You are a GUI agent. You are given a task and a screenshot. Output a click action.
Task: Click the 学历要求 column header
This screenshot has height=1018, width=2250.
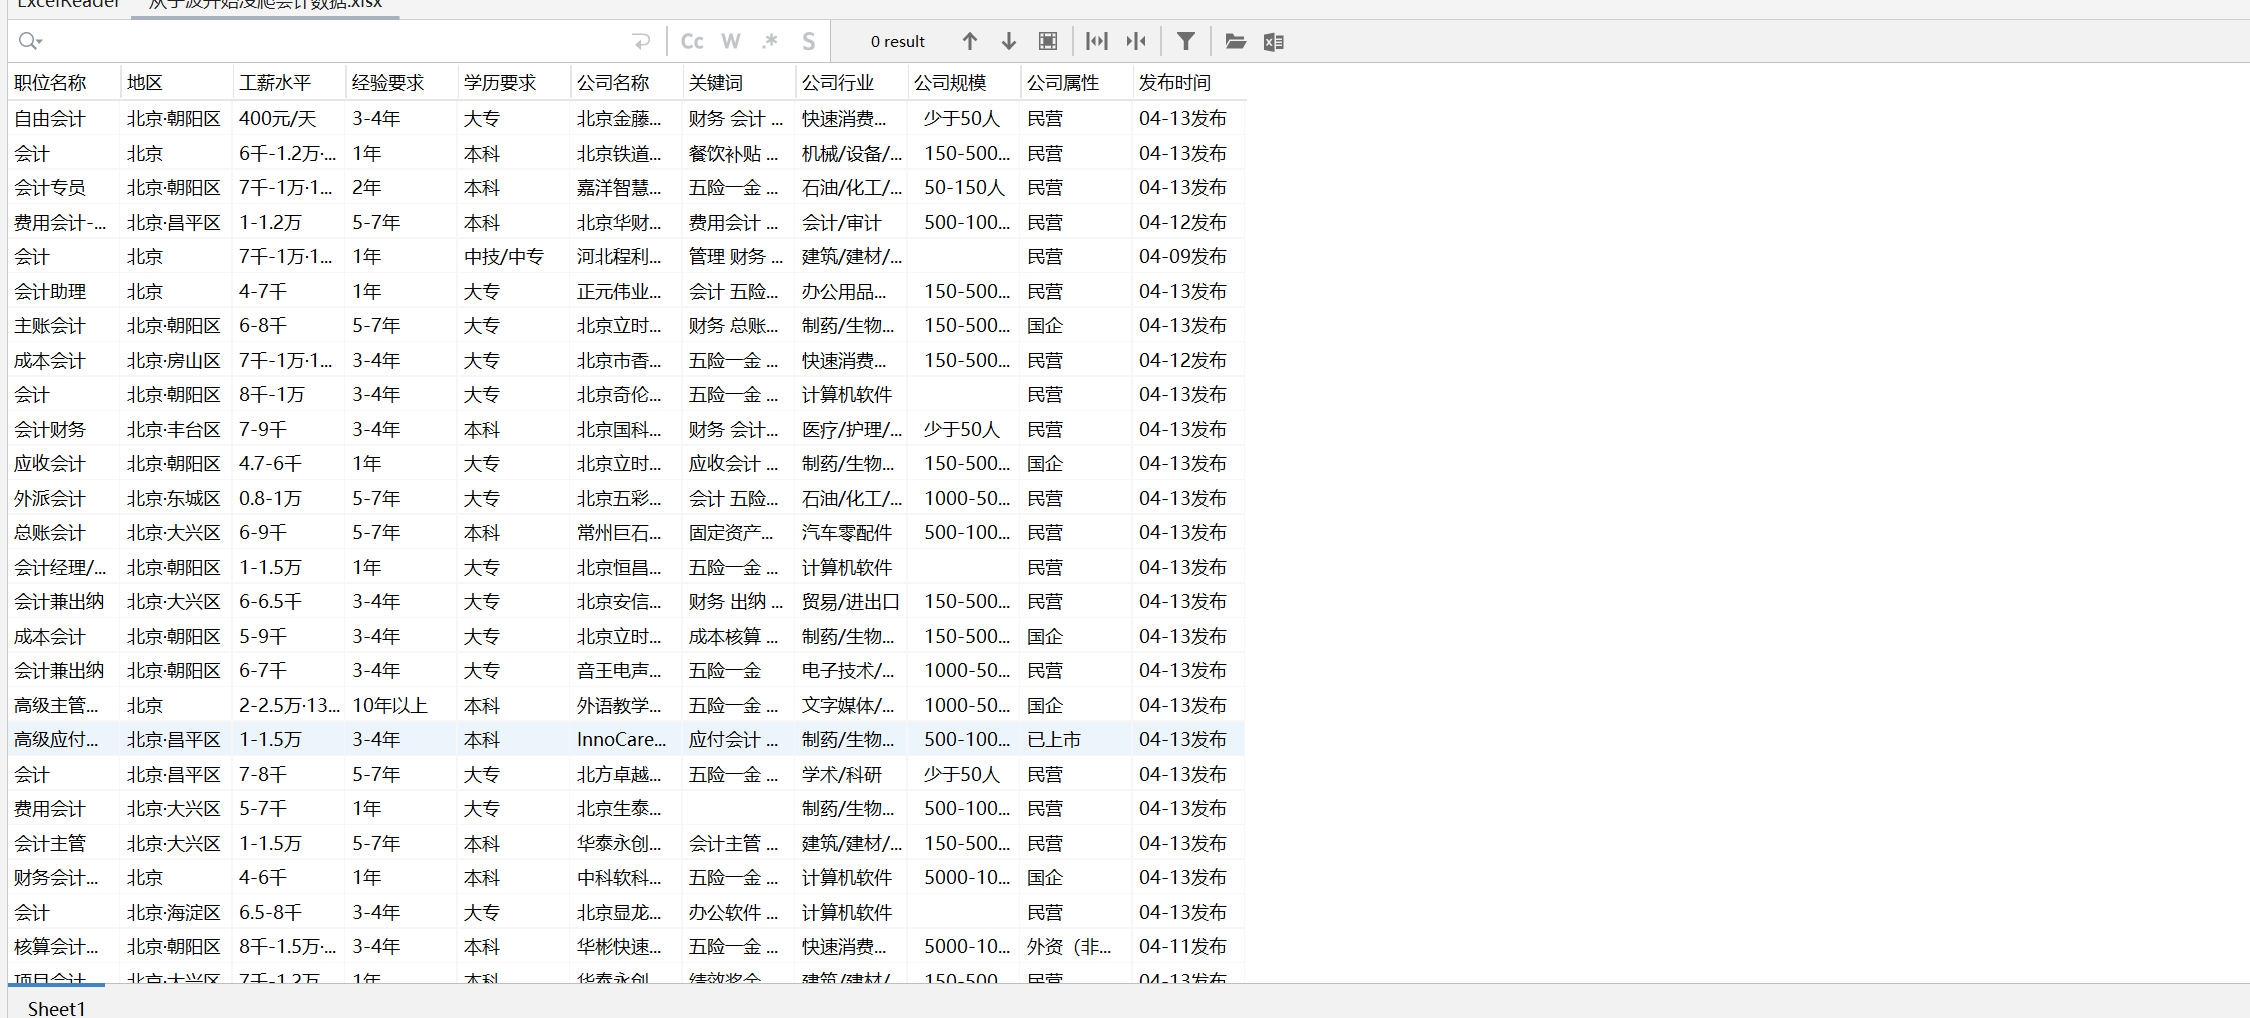pyautogui.click(x=514, y=82)
